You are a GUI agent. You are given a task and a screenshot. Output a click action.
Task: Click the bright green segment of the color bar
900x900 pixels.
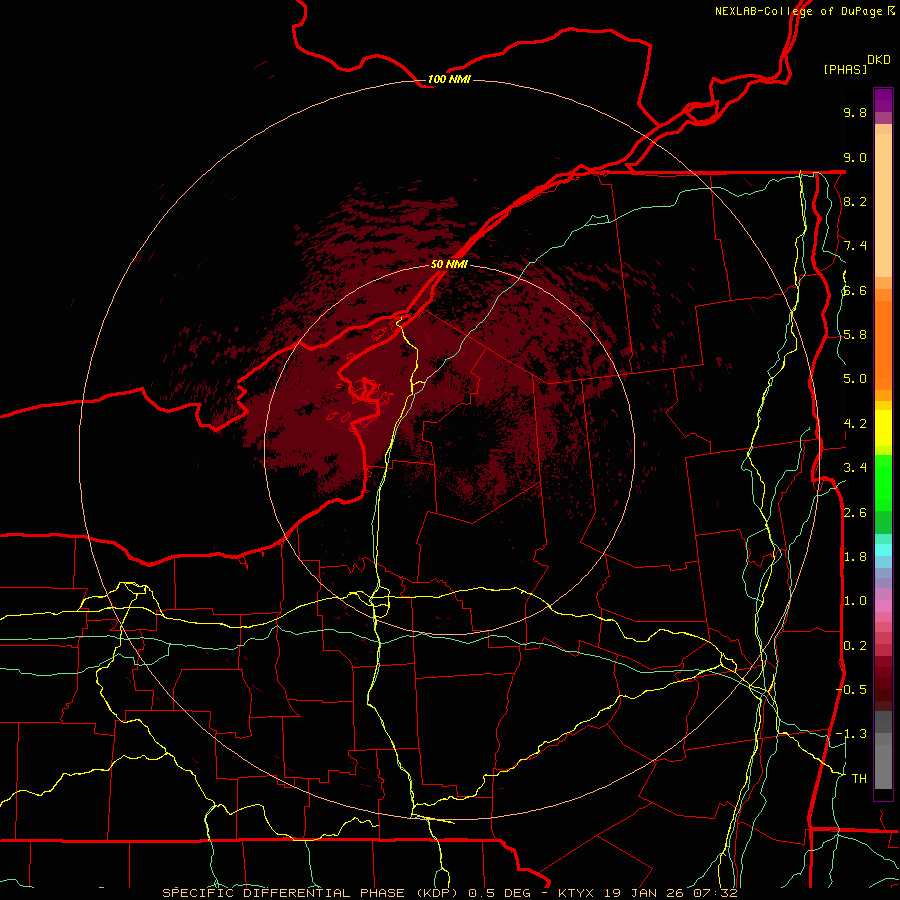click(883, 482)
